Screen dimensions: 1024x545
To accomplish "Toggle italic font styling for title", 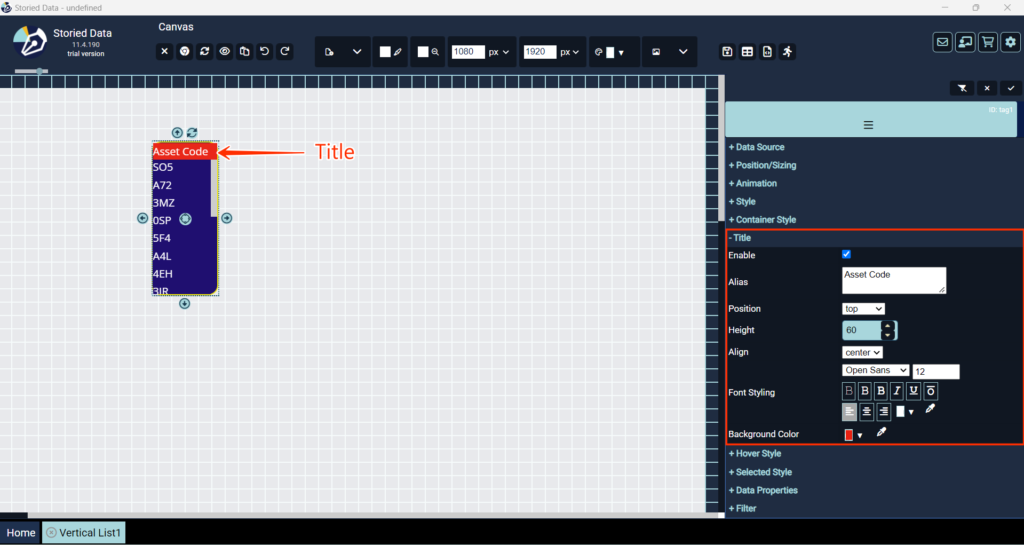I will [x=897, y=391].
